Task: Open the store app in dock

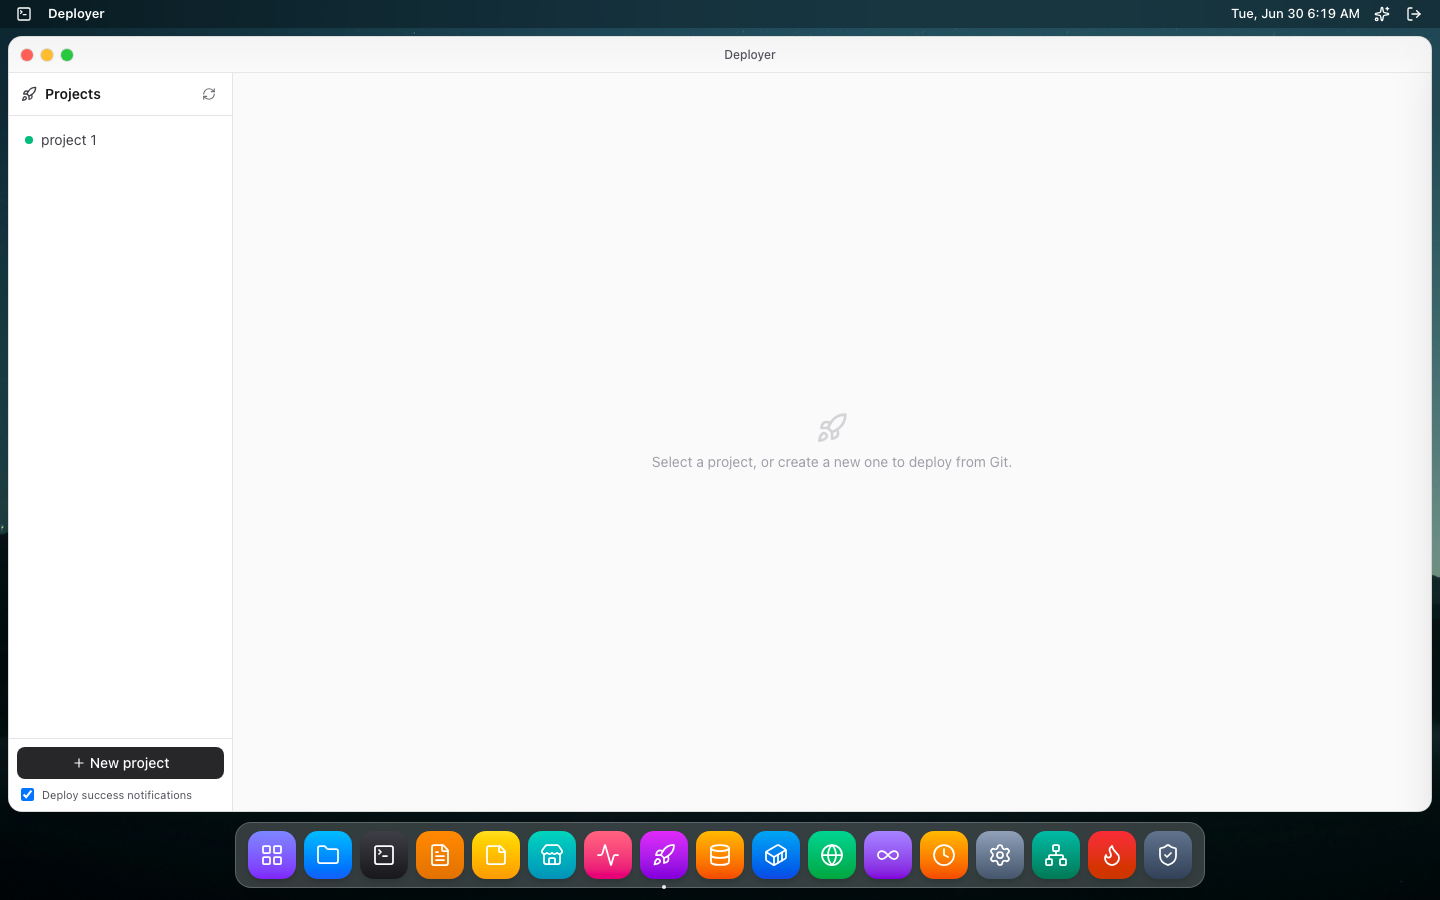Action: tap(552, 855)
